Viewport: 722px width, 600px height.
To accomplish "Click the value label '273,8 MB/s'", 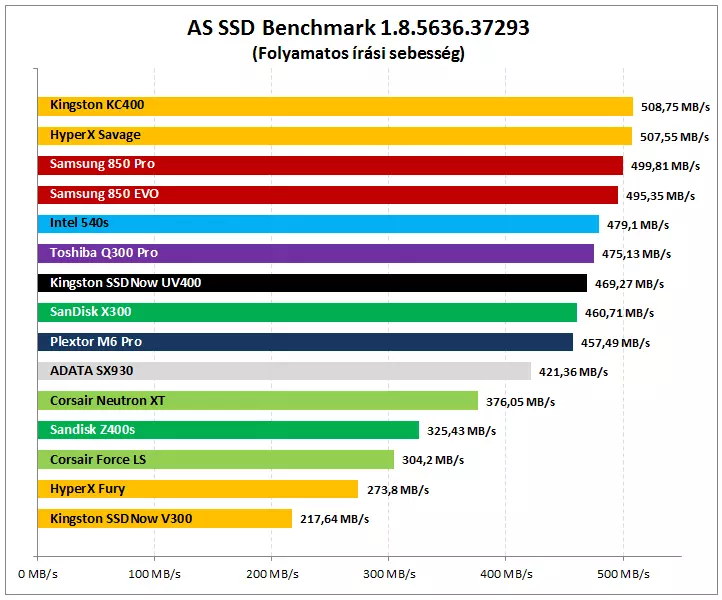I will [x=398, y=490].
